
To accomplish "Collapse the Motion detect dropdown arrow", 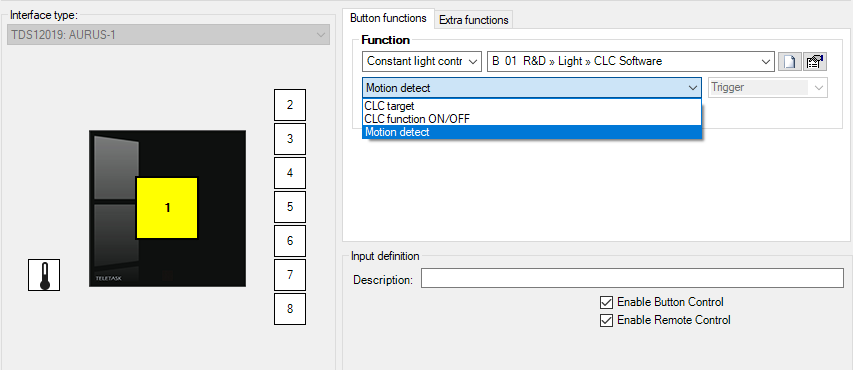I will pyautogui.click(x=693, y=88).
